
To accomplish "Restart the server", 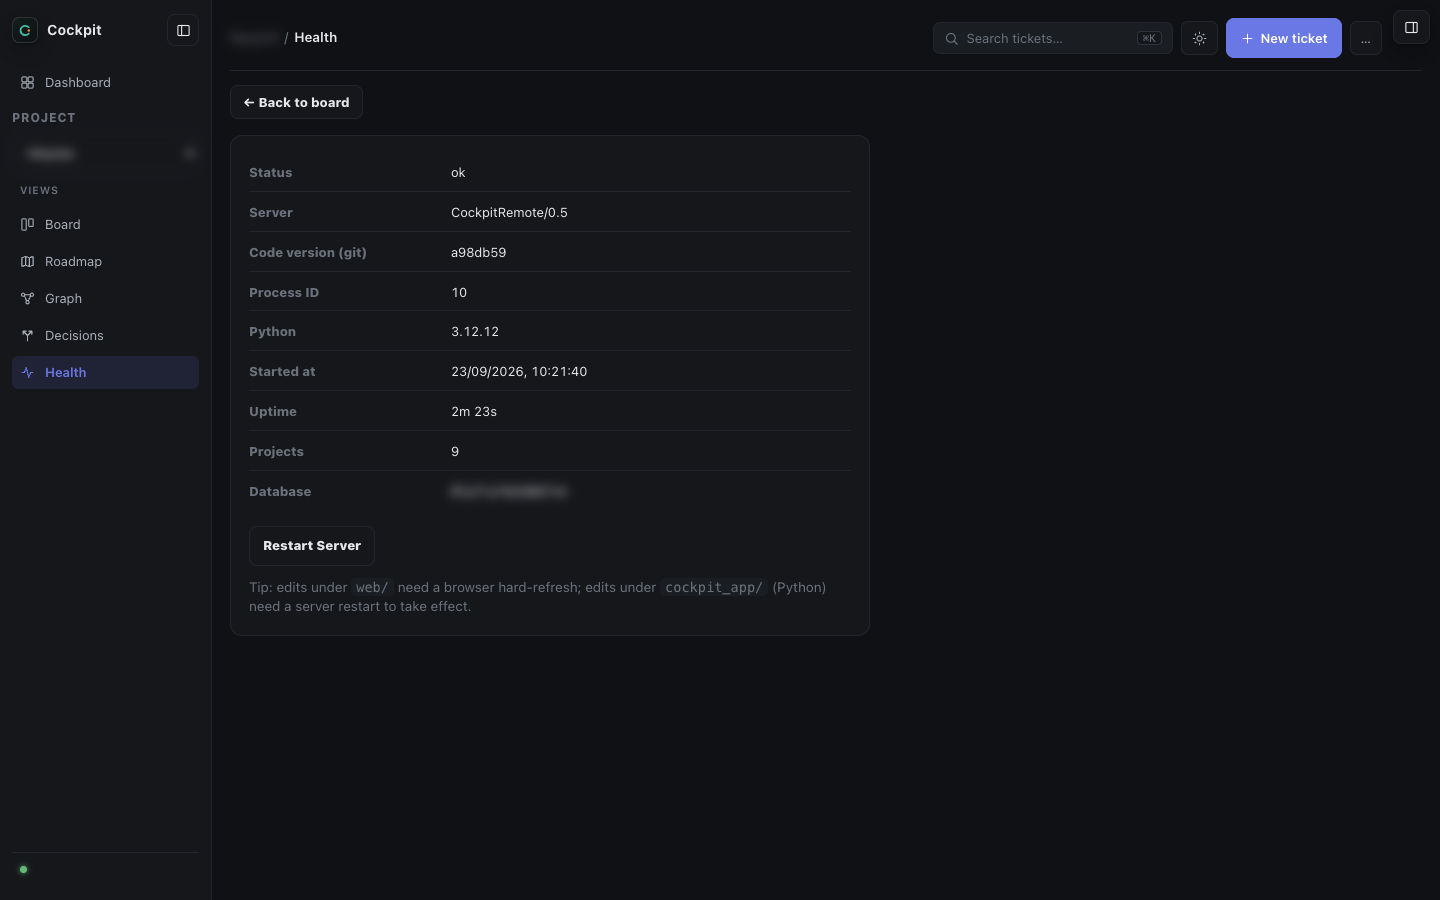I will (312, 546).
